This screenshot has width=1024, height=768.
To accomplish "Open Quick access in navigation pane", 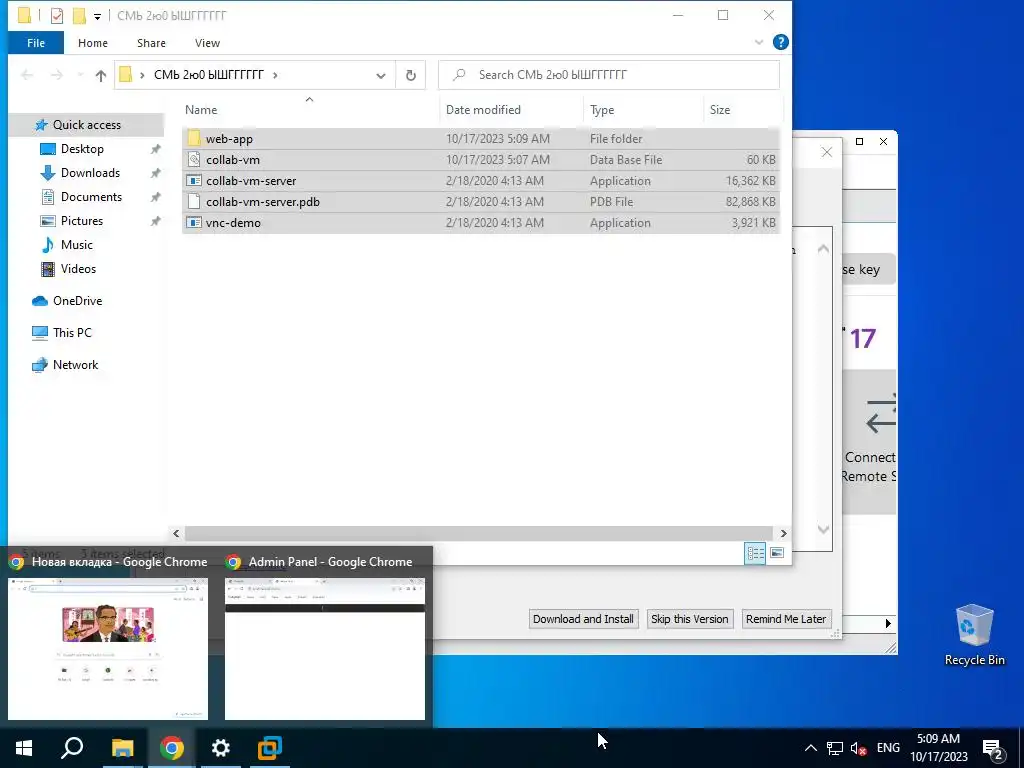I will pos(86,125).
